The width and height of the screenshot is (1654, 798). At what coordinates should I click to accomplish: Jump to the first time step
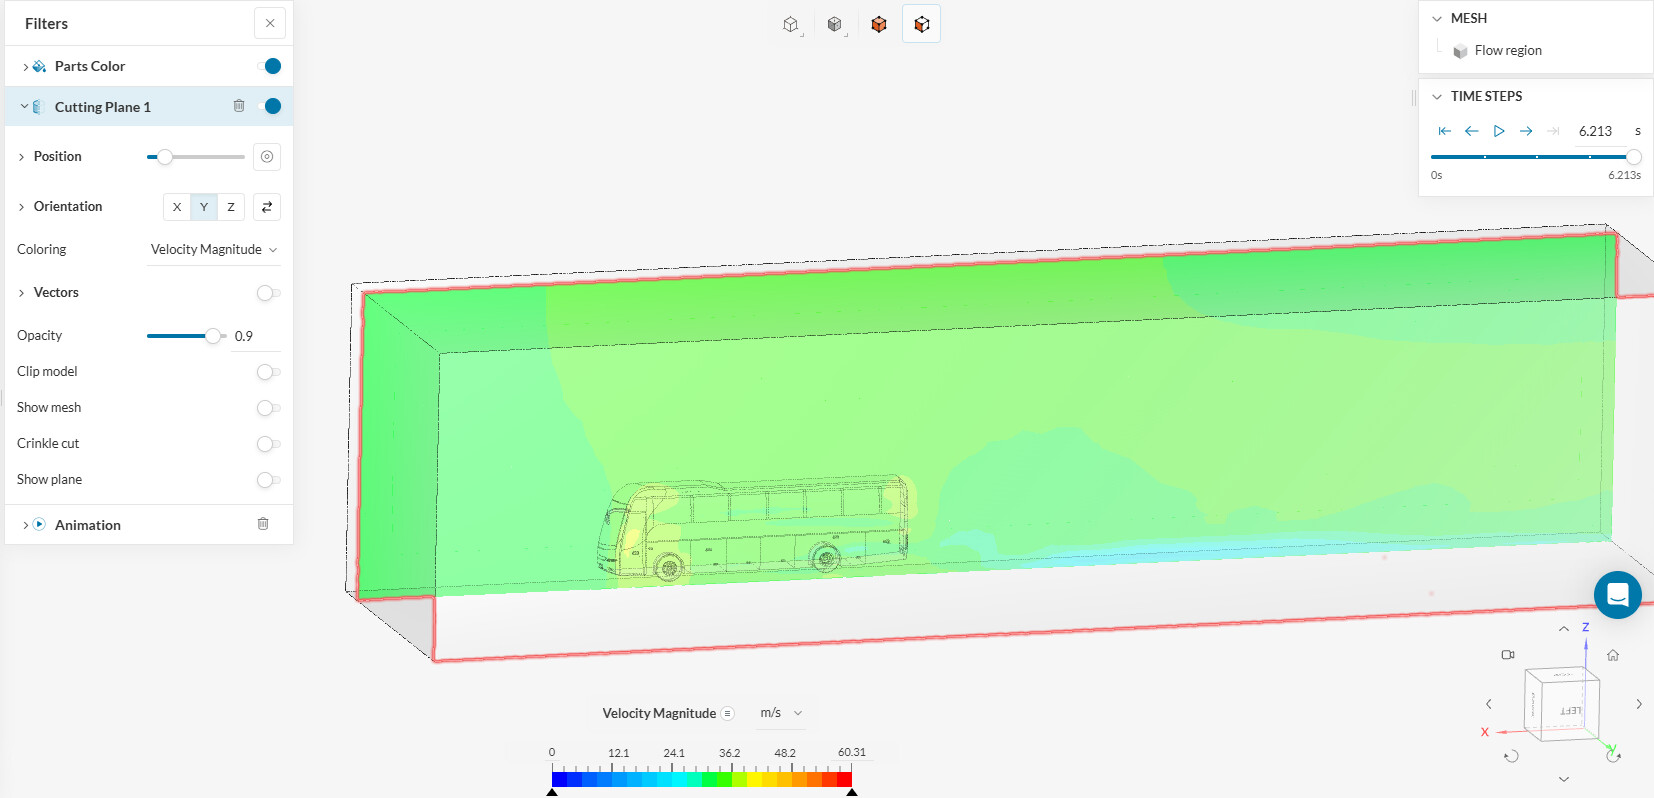[x=1444, y=131]
